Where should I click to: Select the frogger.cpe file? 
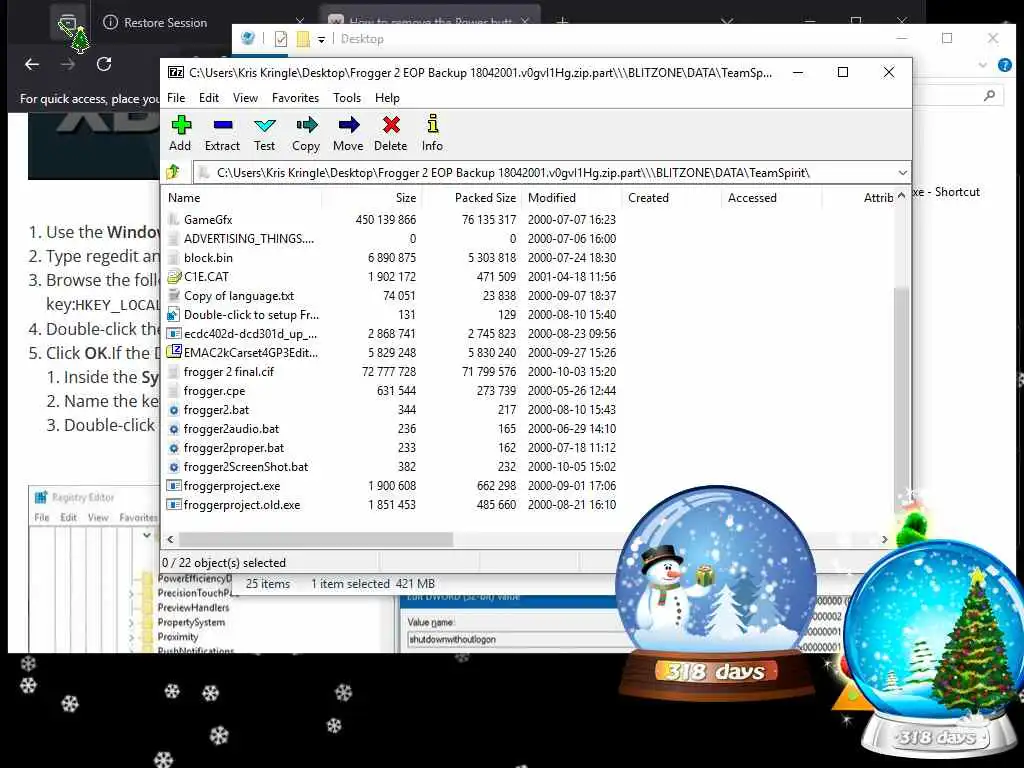(x=214, y=391)
